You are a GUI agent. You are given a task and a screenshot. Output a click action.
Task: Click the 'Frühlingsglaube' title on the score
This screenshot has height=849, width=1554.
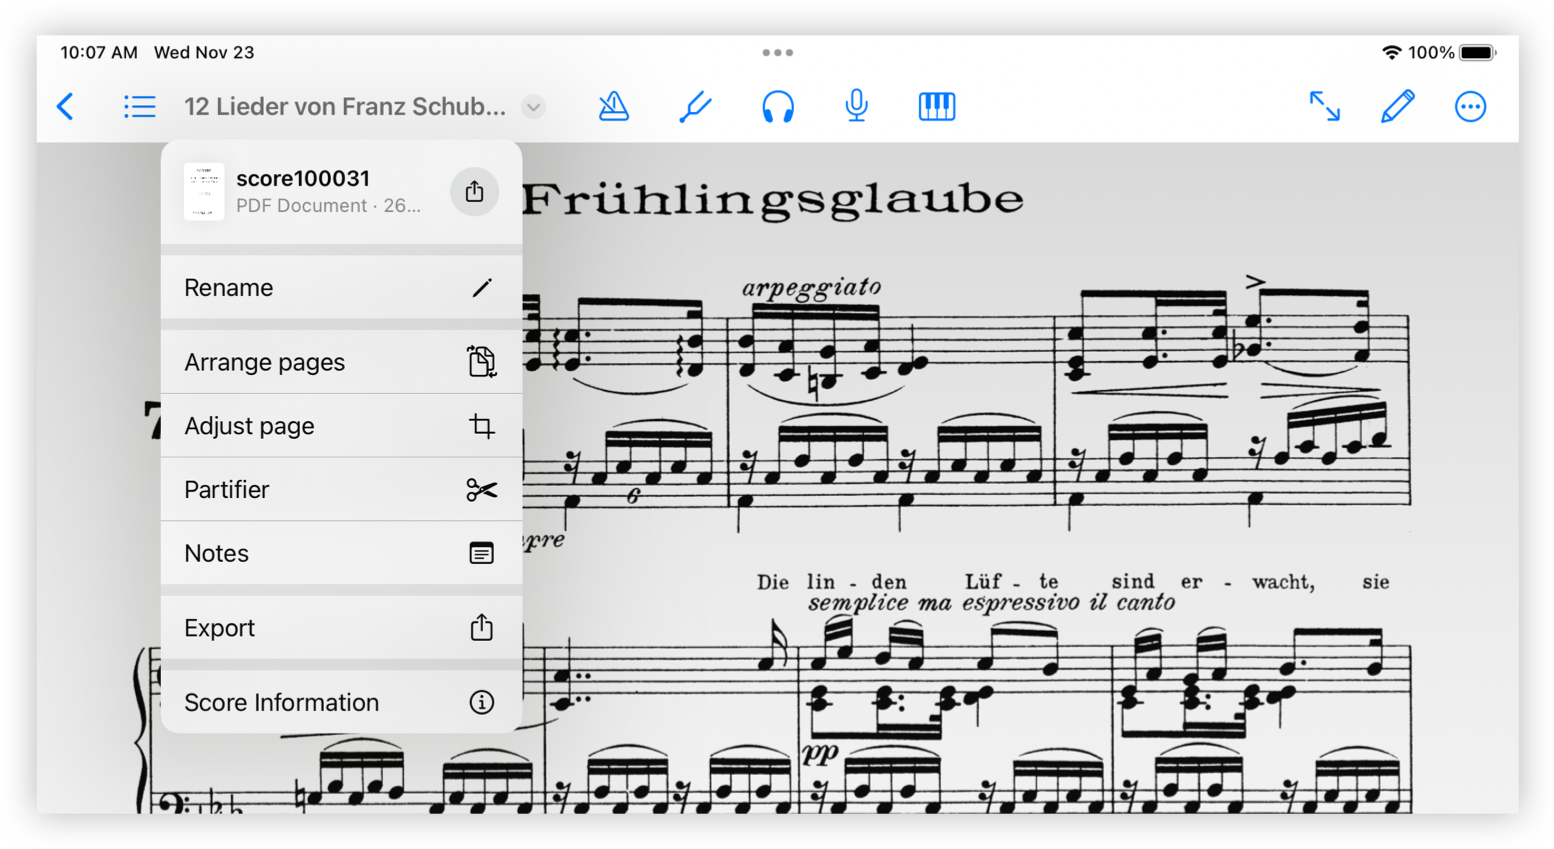pos(773,200)
